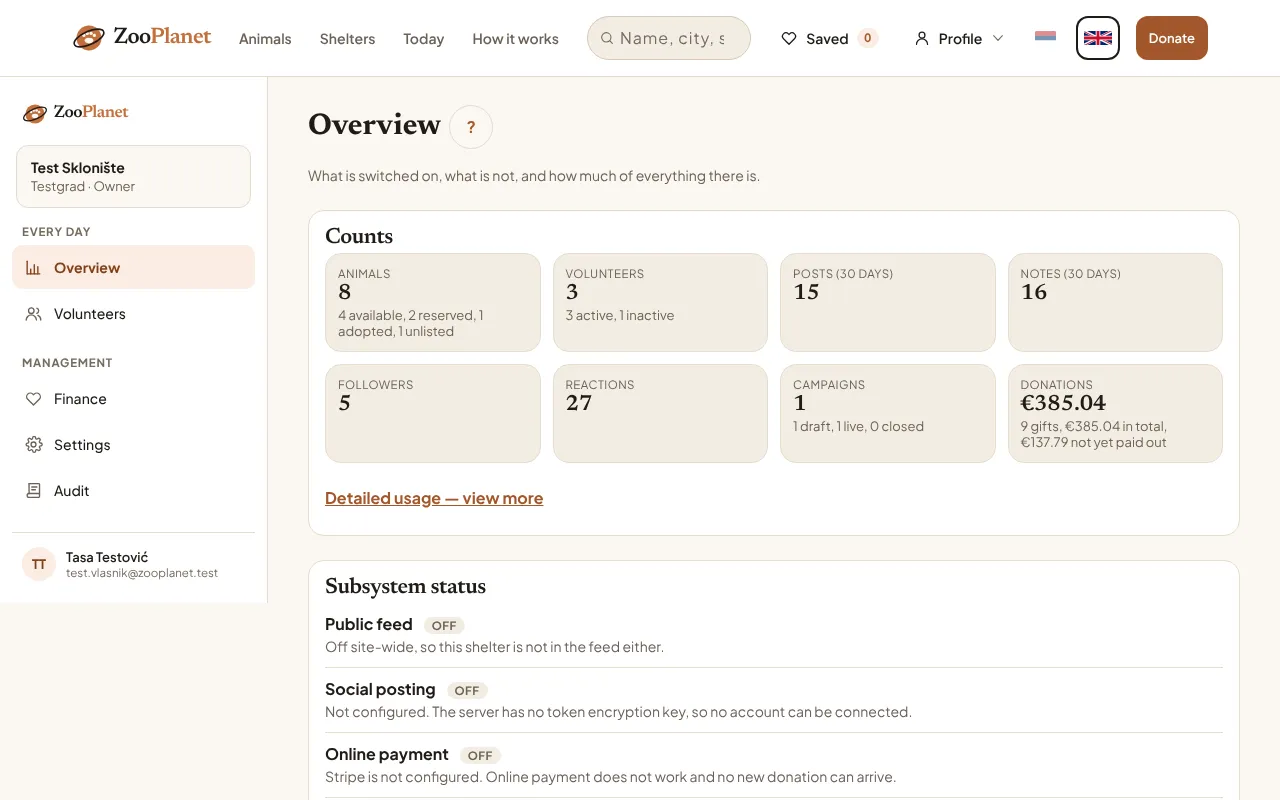Click the TT user avatar
Screen dimensions: 1280x800
(x=39, y=564)
